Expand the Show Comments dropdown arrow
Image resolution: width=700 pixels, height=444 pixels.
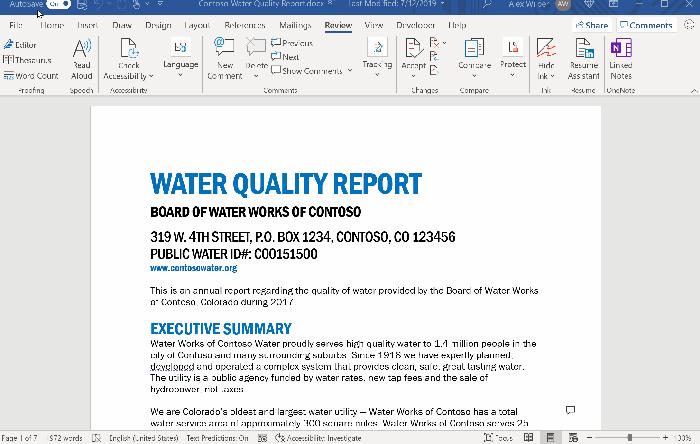coord(350,71)
